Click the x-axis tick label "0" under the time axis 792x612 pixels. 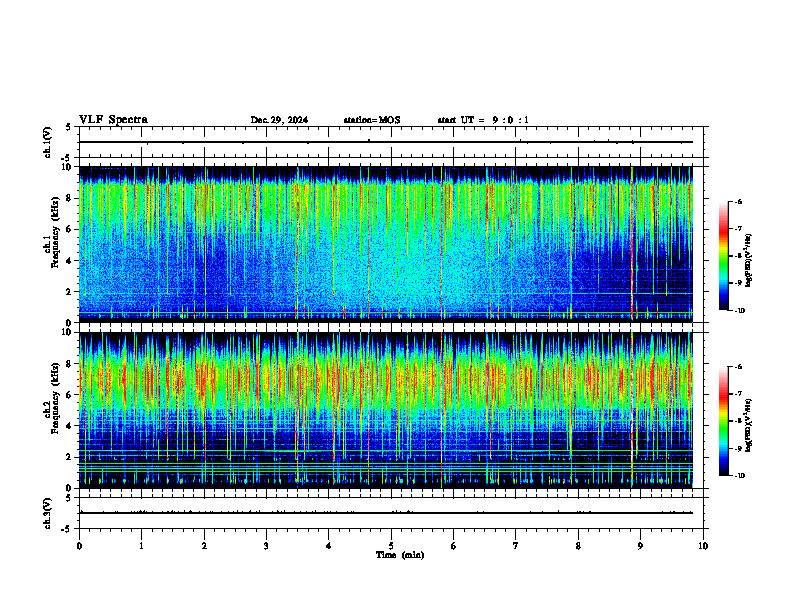tap(79, 546)
